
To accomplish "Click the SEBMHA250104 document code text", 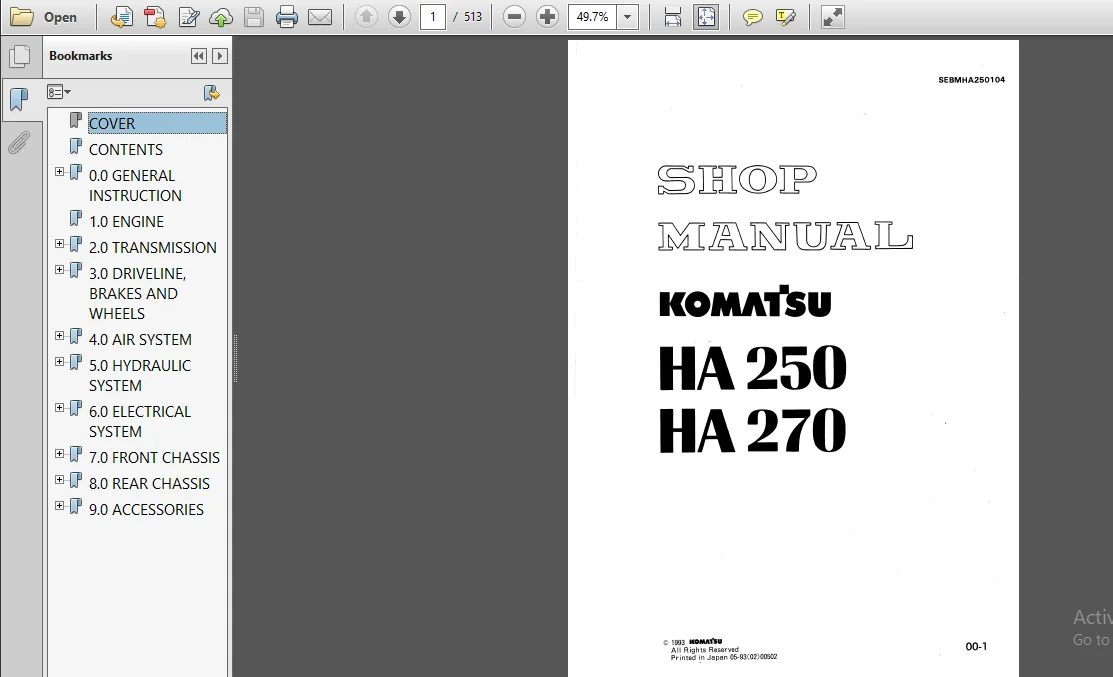I will (971, 80).
